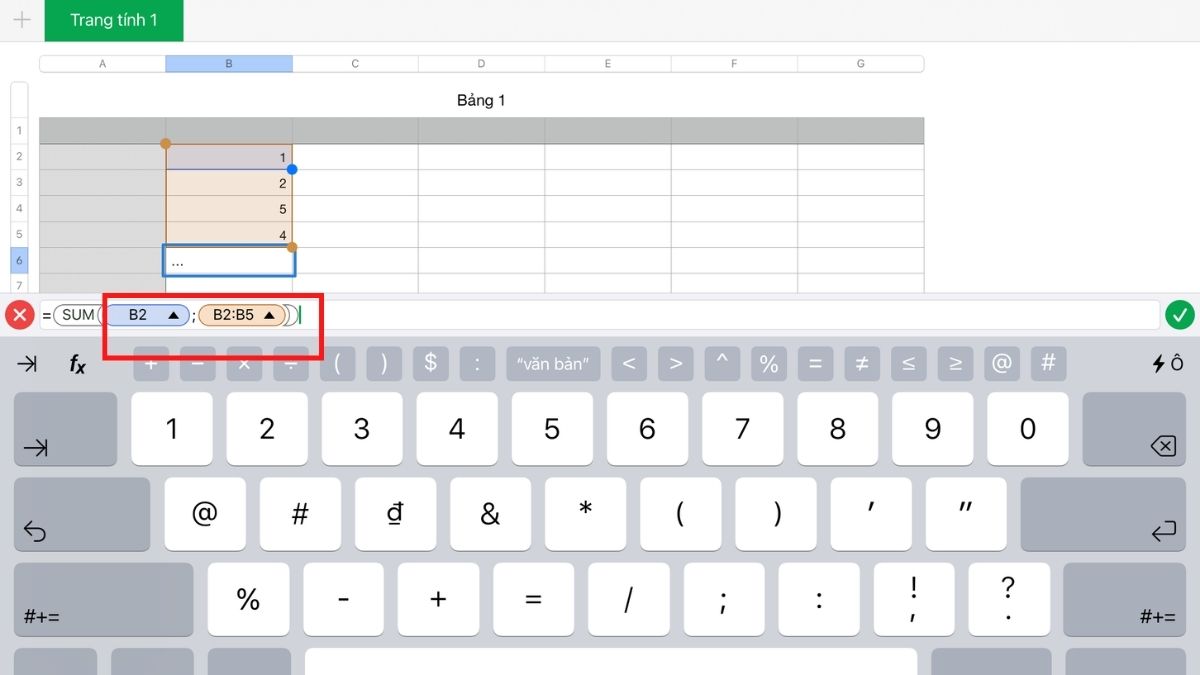Viewport: 1200px width, 675px height.
Task: Insert caret exponent operator
Action: coord(722,364)
